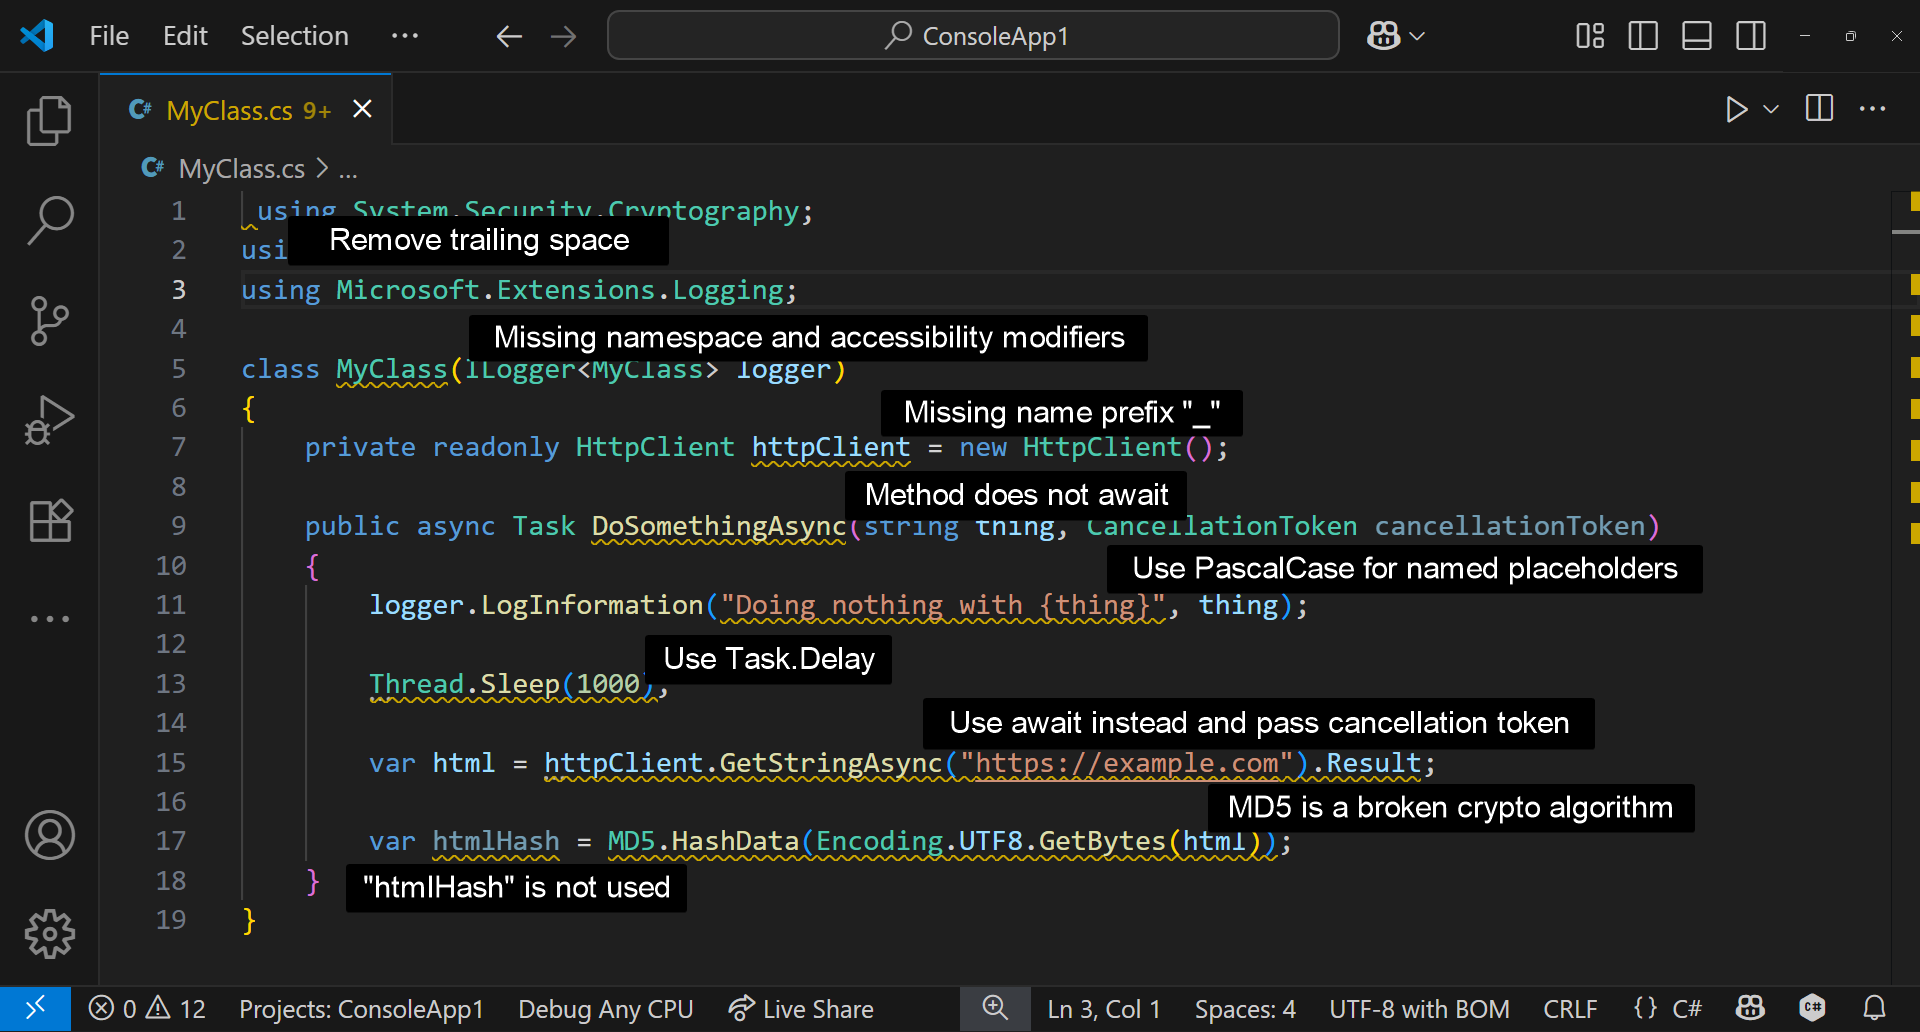This screenshot has width=1920, height=1032.
Task: Open the Run and Debug view
Action: (x=49, y=420)
